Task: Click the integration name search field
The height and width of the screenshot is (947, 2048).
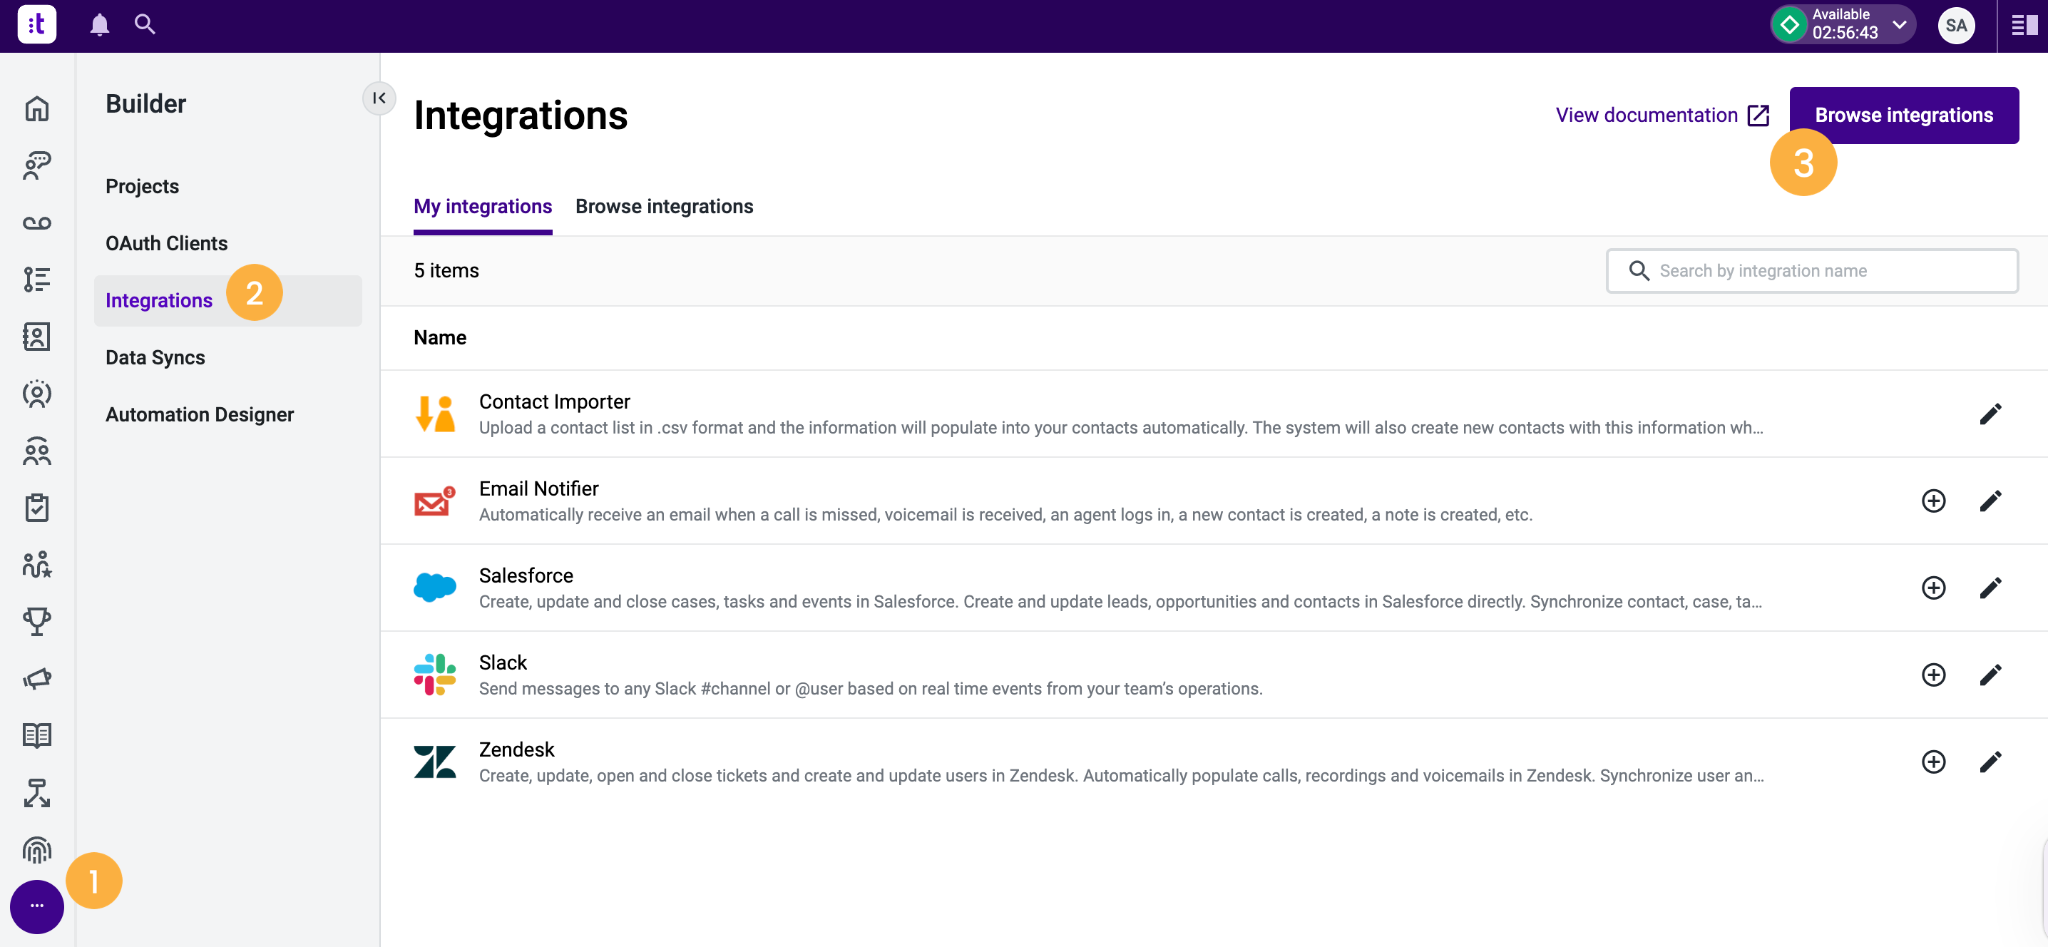Action: 1810,270
